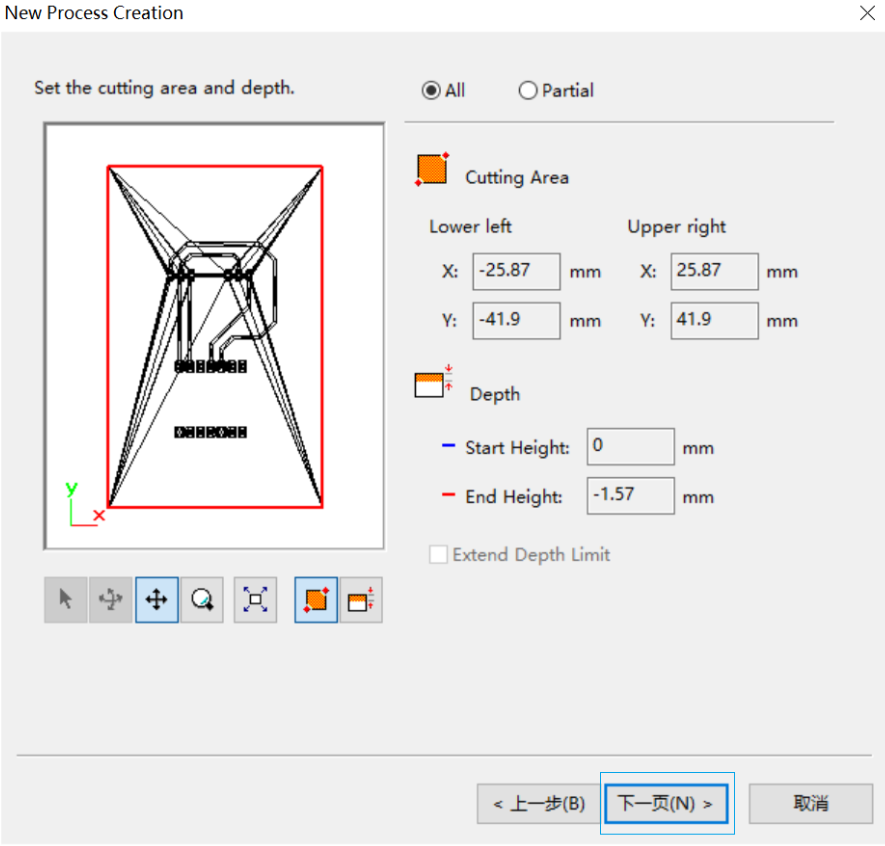Click the orange Cutting Area section icon

pos(432,169)
